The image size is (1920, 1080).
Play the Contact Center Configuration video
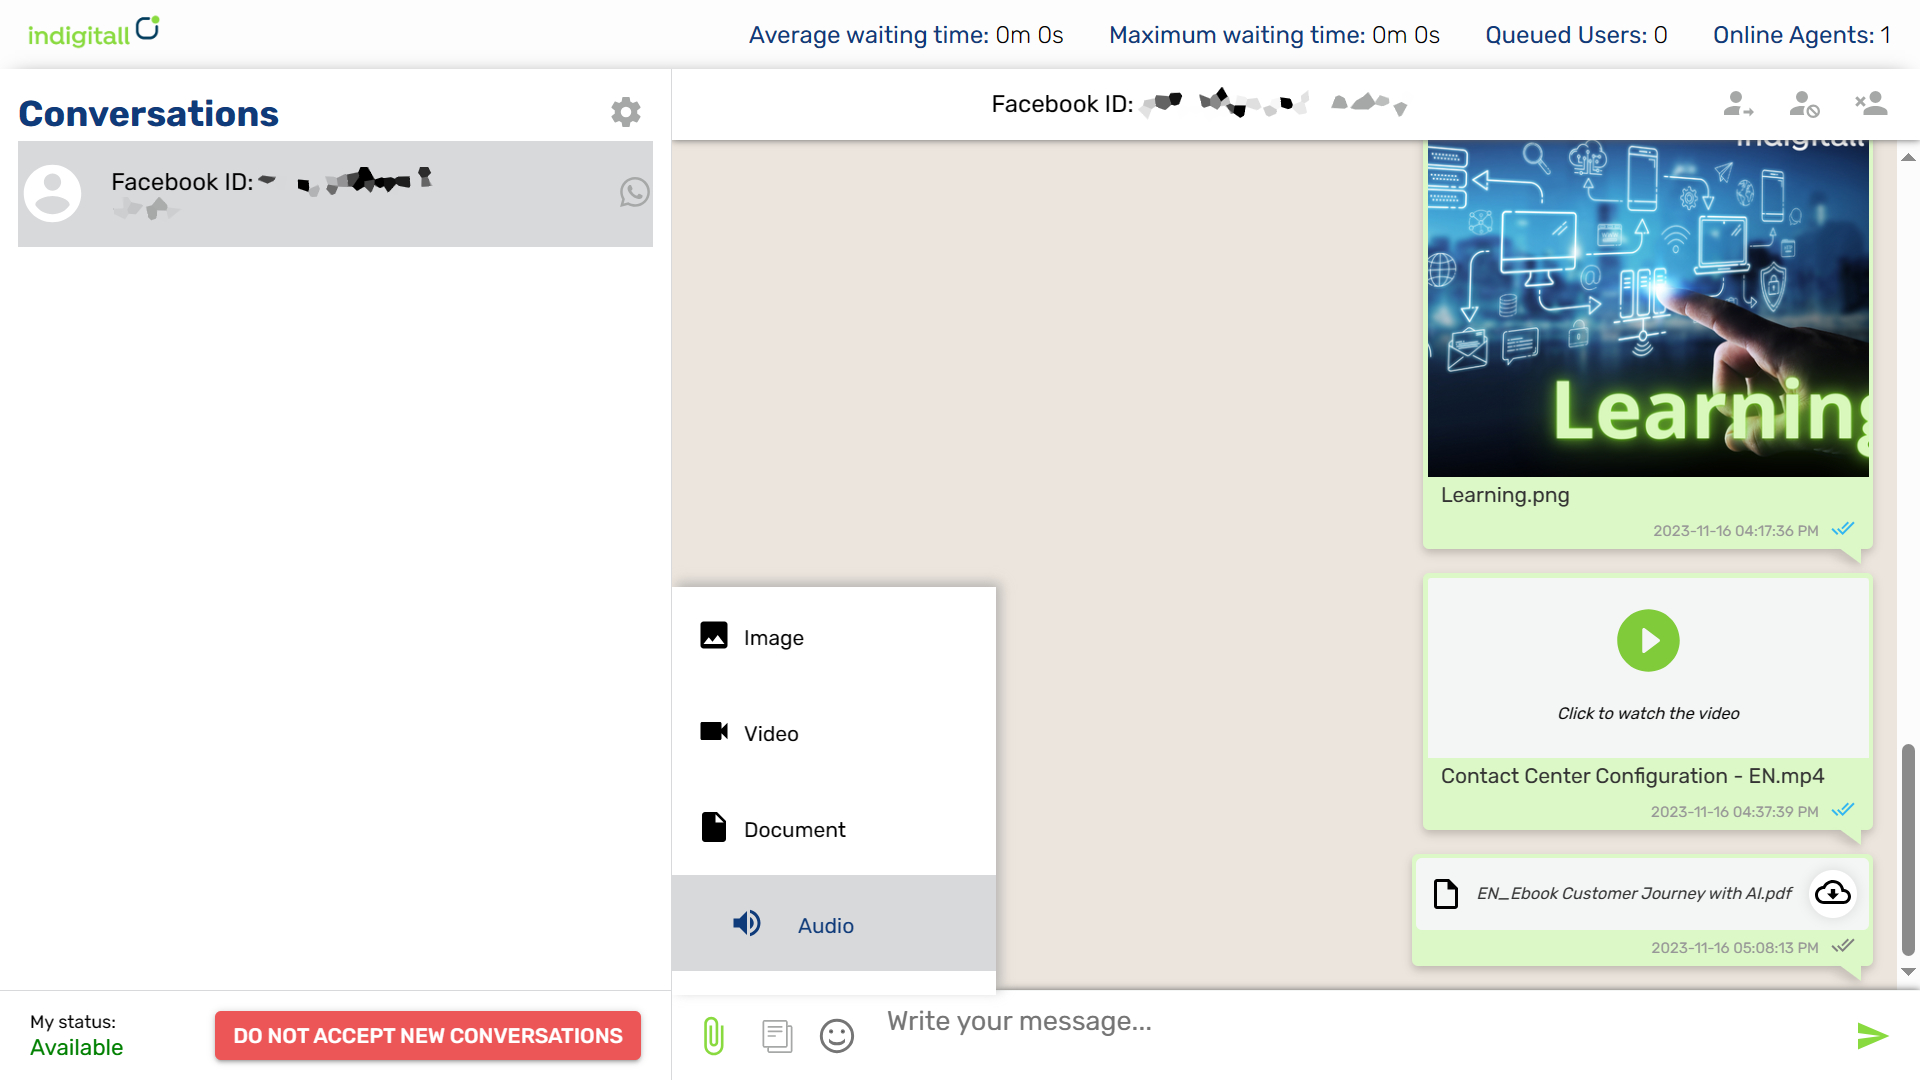pyautogui.click(x=1648, y=641)
